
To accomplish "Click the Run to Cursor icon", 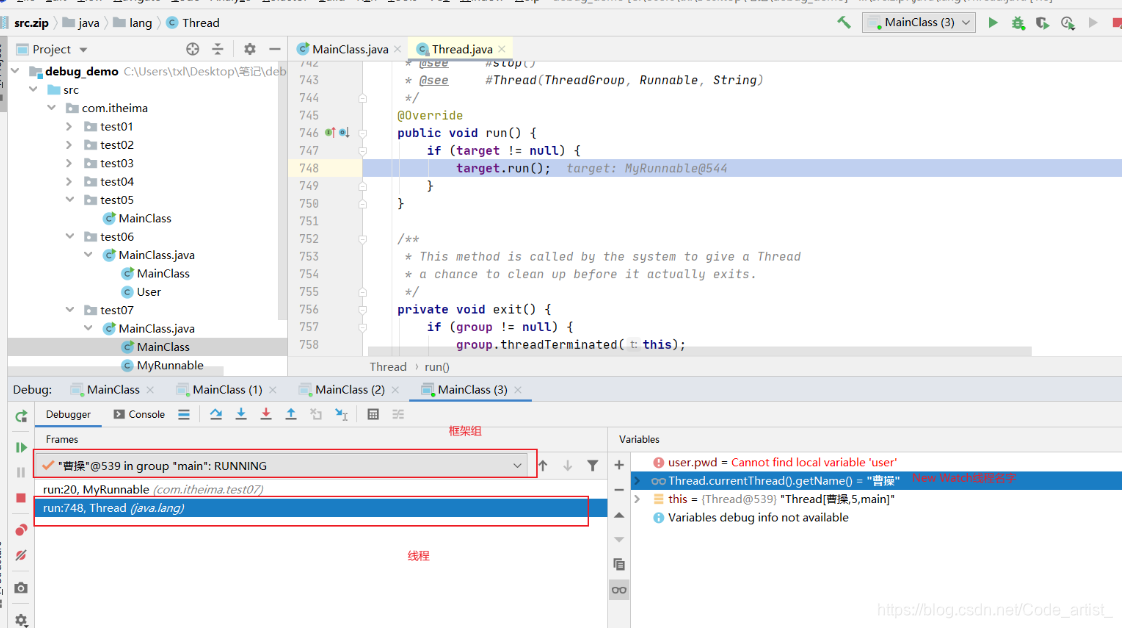I will (341, 414).
